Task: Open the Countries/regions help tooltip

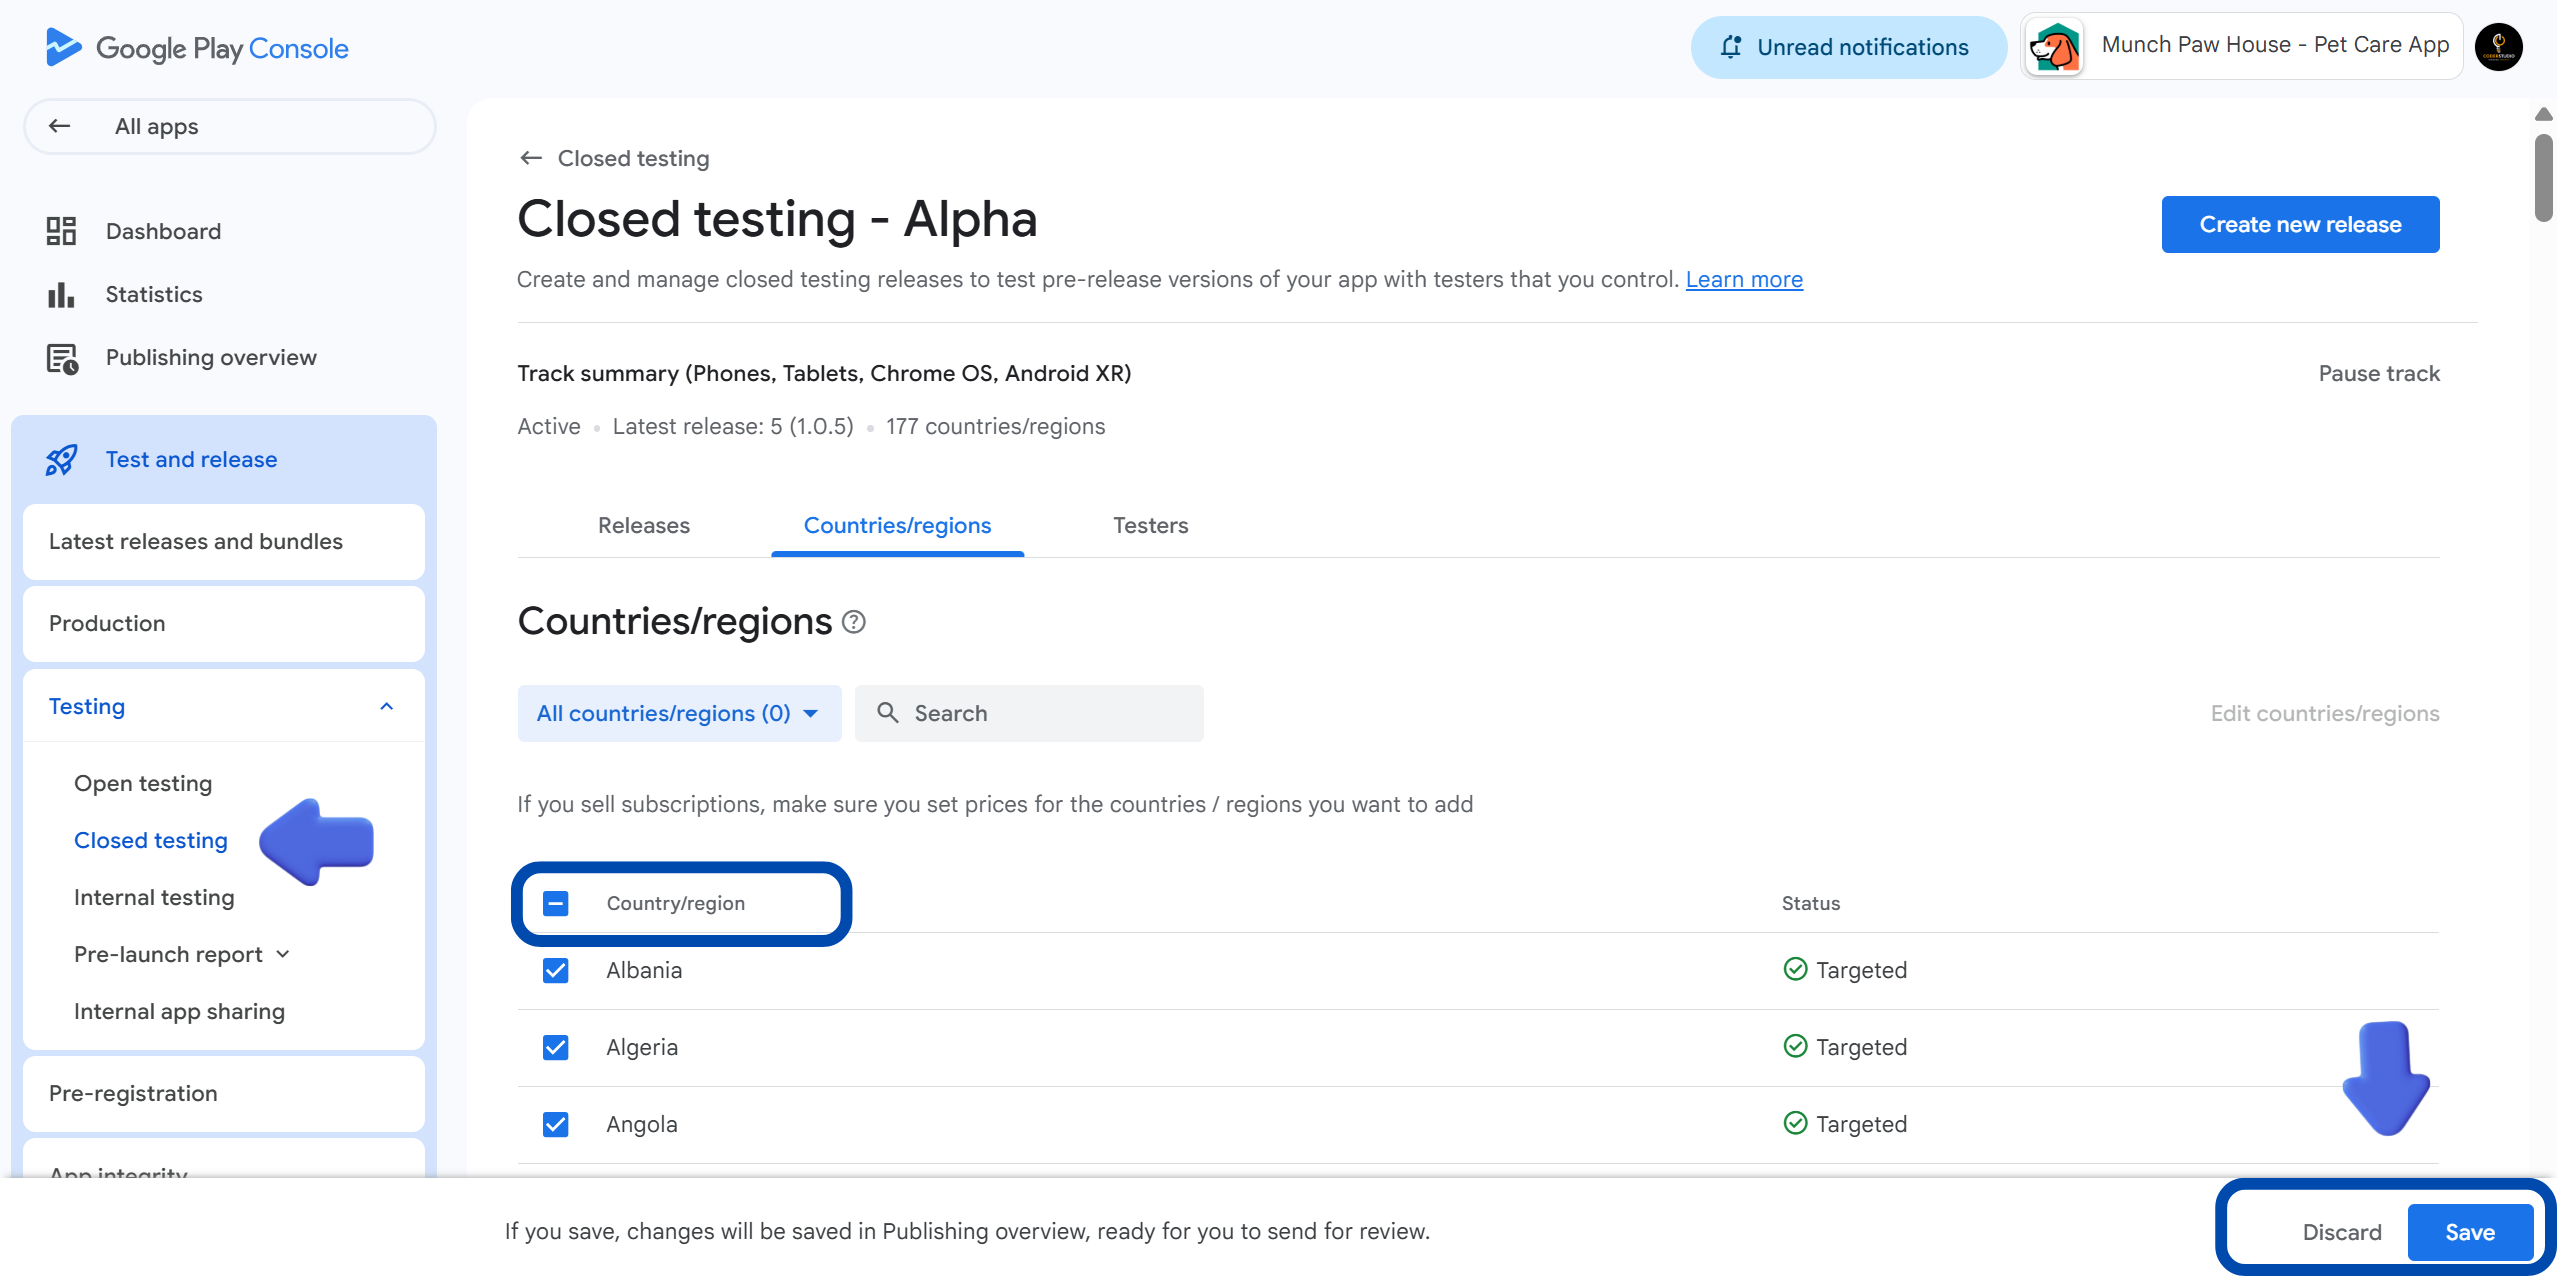Action: 854,622
